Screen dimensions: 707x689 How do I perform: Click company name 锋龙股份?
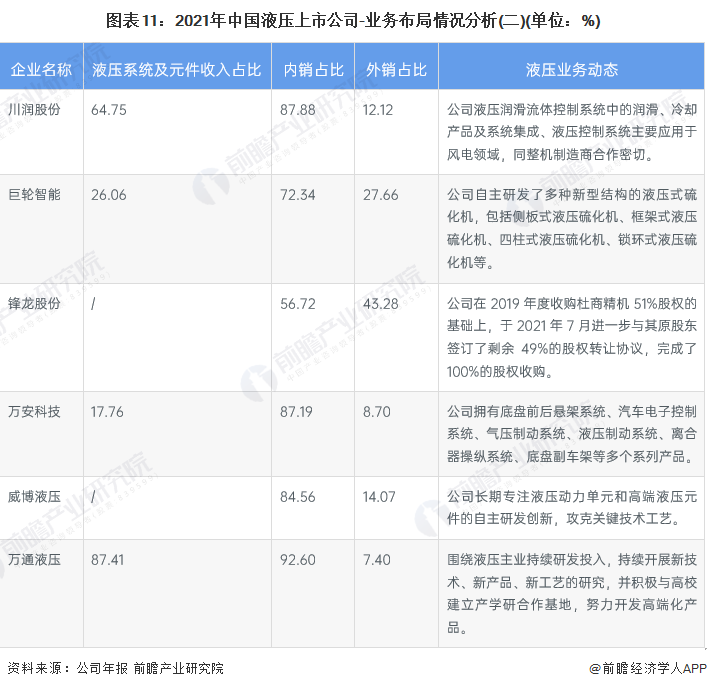(x=34, y=303)
